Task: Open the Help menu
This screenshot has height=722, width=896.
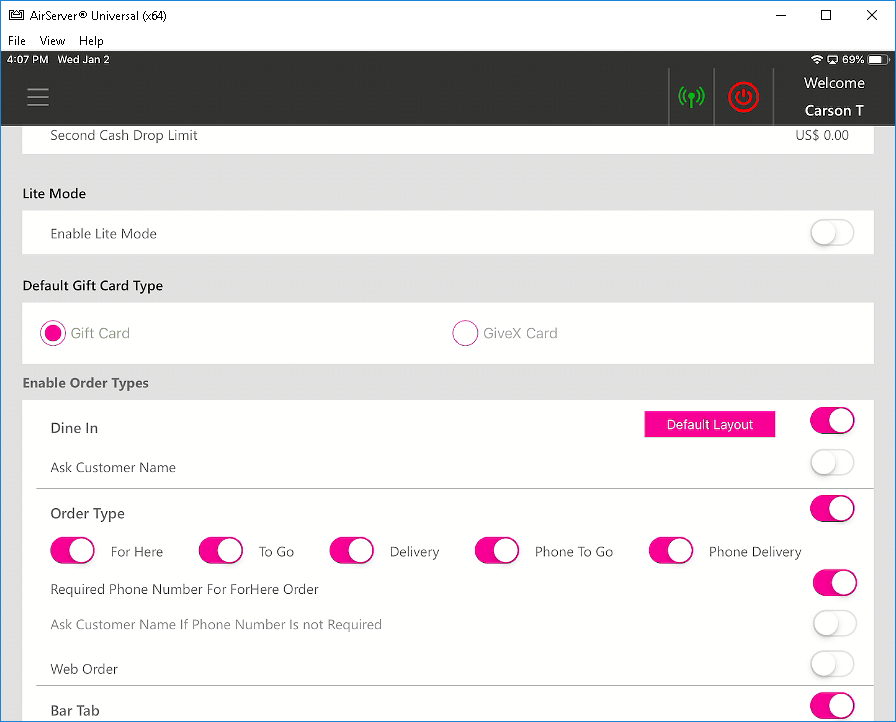Action: coord(91,41)
